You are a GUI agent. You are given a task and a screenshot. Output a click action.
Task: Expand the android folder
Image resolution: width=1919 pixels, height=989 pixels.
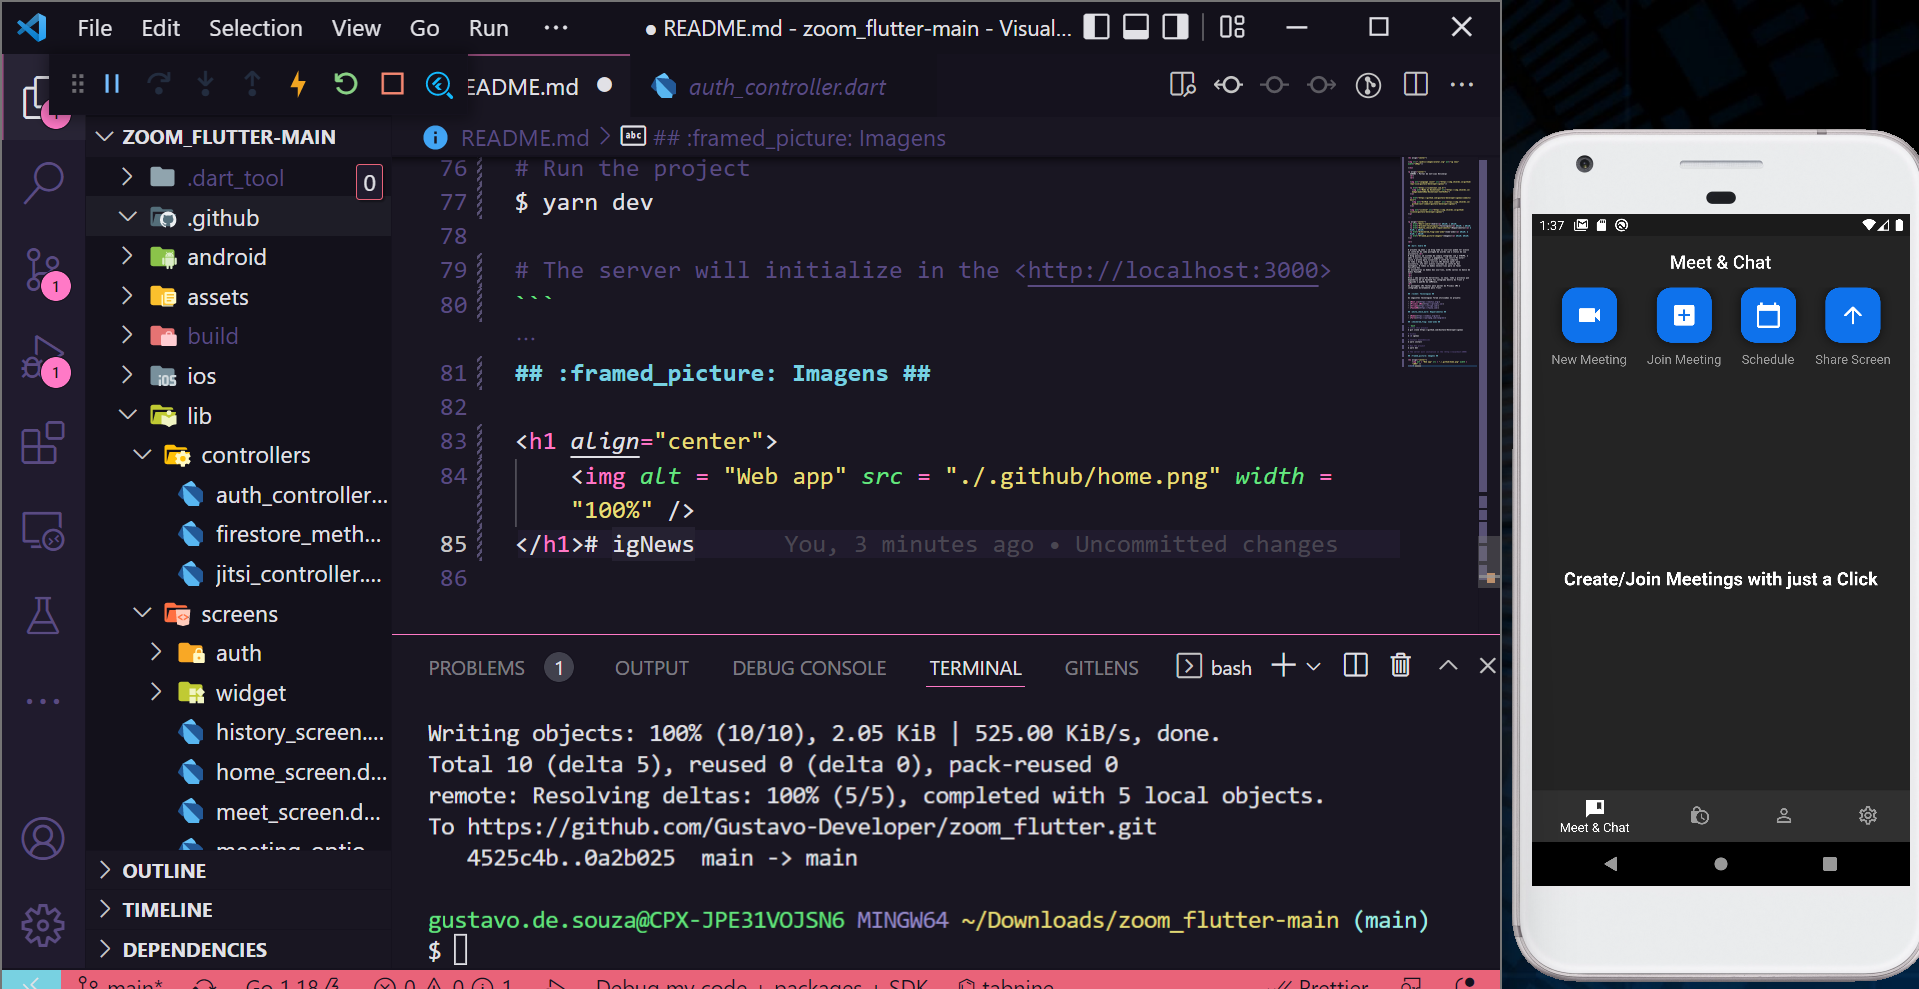pos(238,257)
